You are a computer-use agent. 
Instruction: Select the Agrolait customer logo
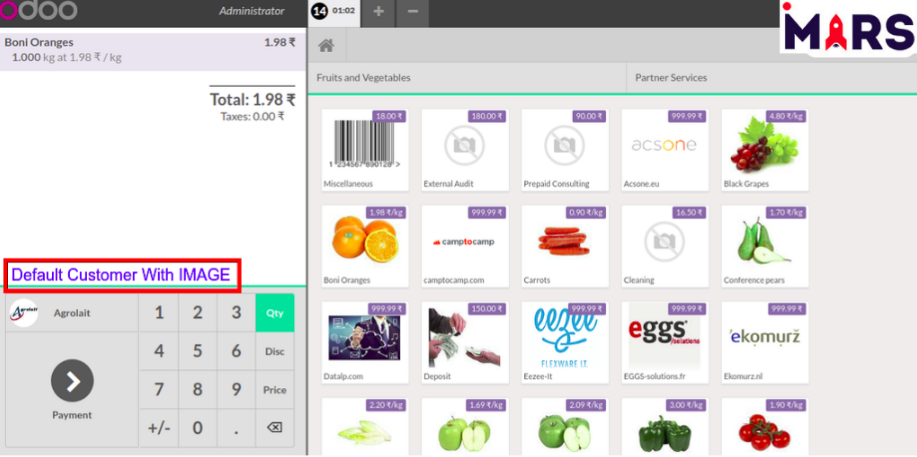coord(23,313)
